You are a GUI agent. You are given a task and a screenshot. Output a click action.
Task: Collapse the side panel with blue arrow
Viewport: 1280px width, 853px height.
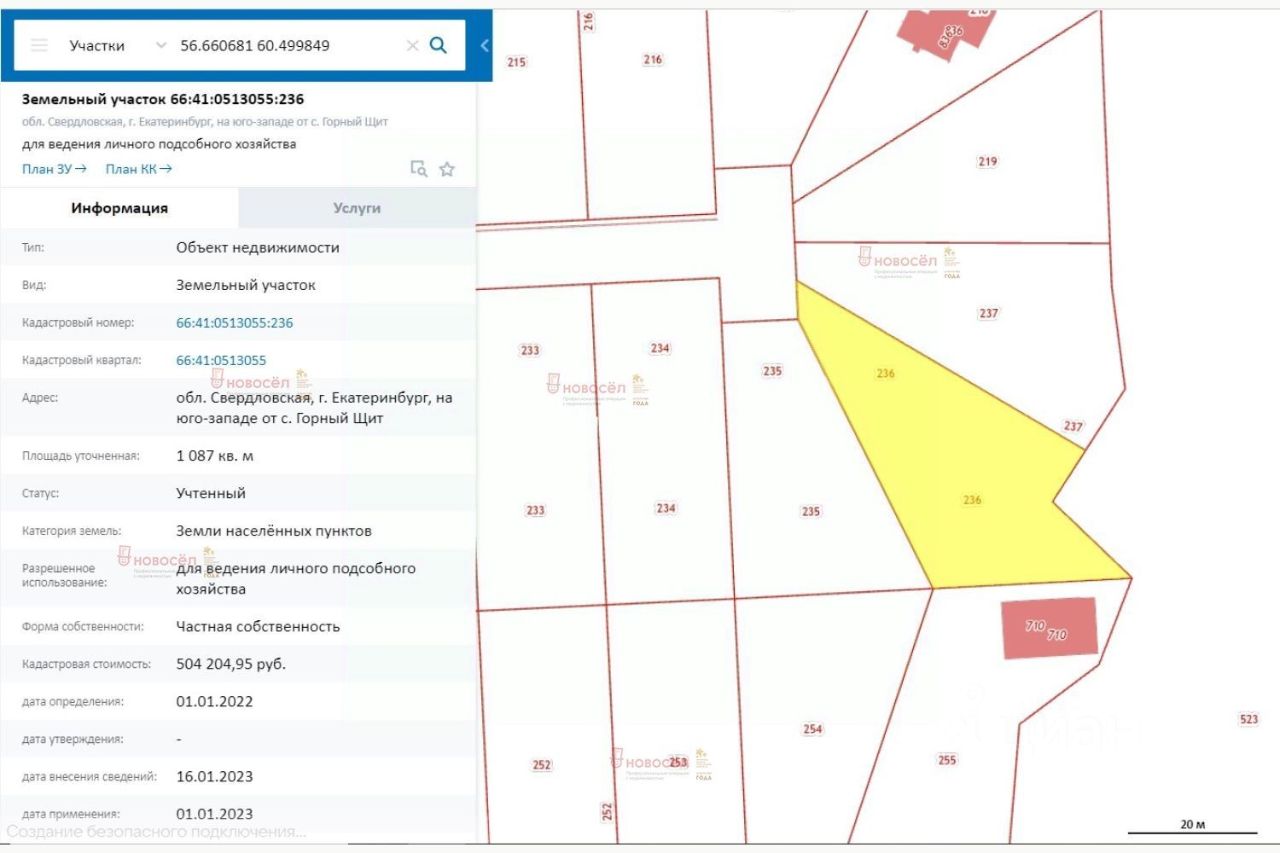pyautogui.click(x=484, y=45)
